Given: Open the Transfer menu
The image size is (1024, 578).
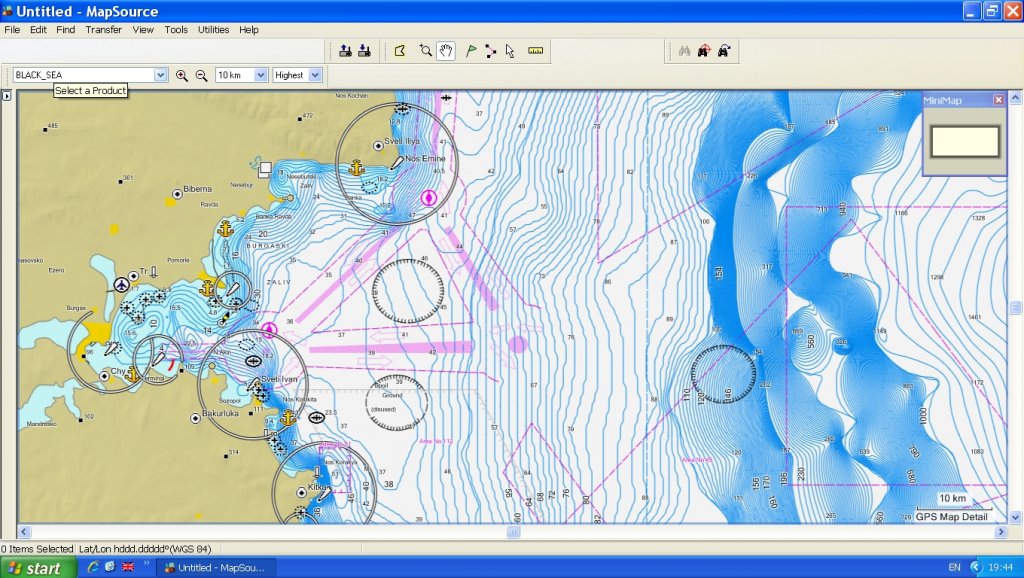Looking at the screenshot, I should pyautogui.click(x=103, y=30).
